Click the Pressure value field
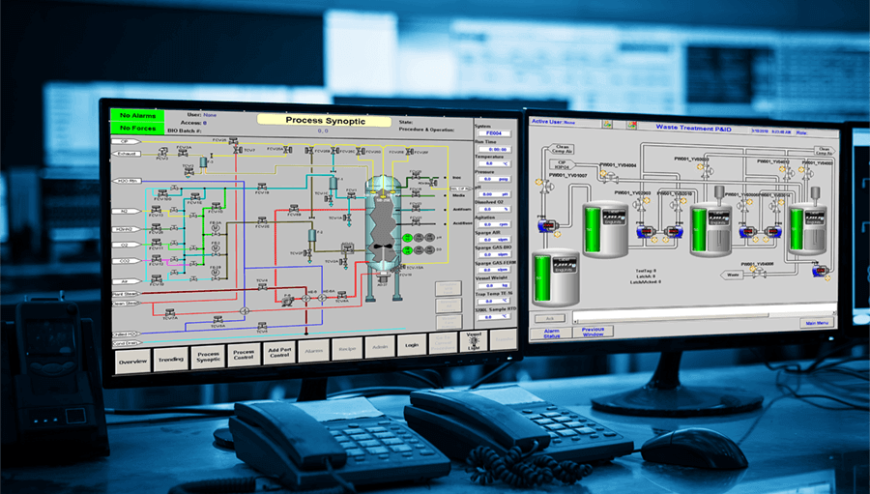 tap(494, 179)
